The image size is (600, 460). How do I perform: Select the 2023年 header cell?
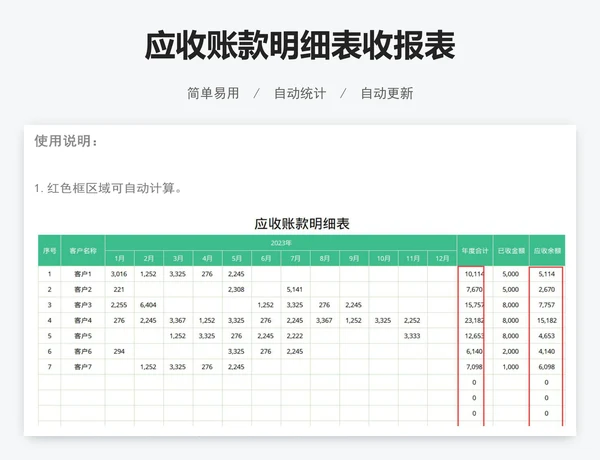(x=281, y=243)
